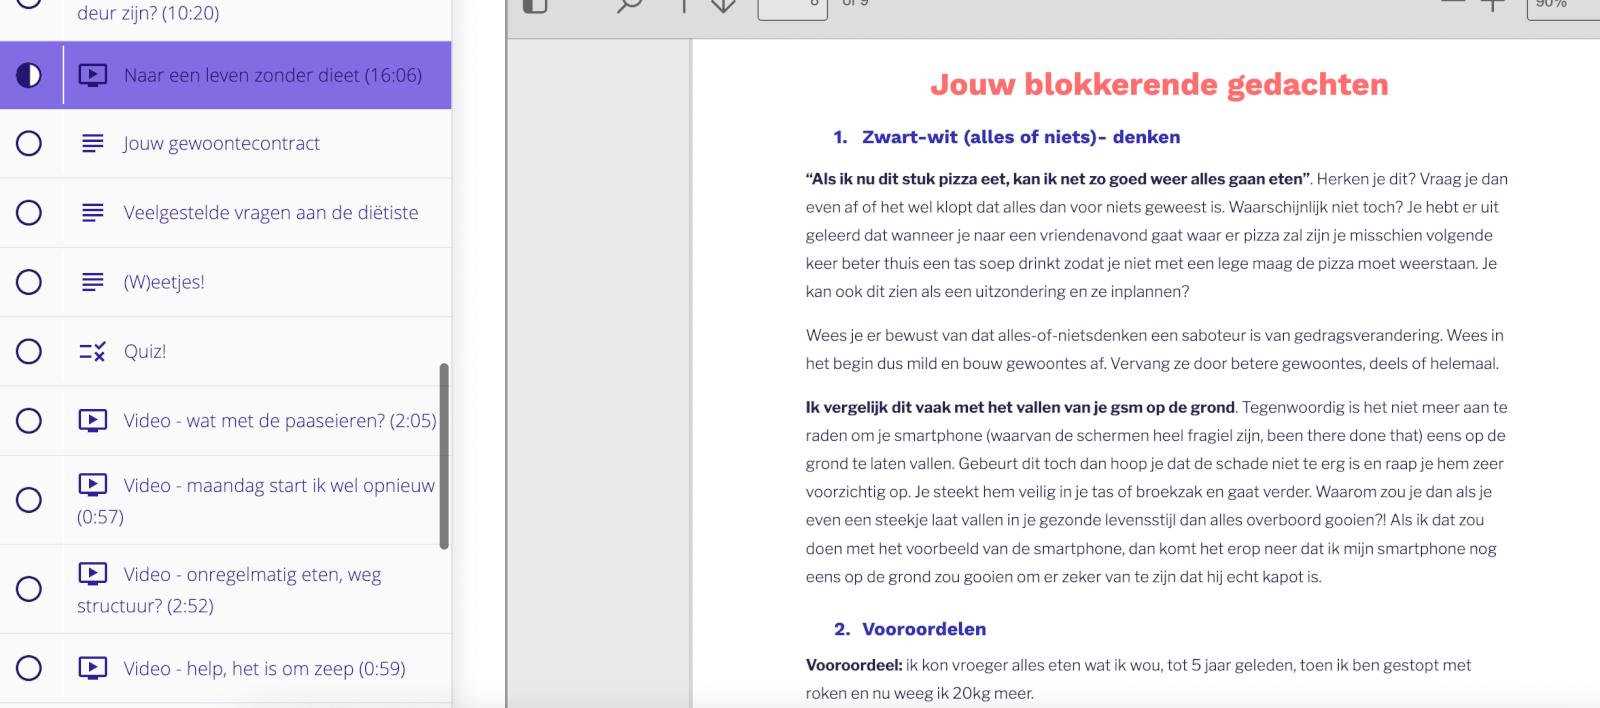Mark 'Video - help, het is om zeep' circle complete

29,668
